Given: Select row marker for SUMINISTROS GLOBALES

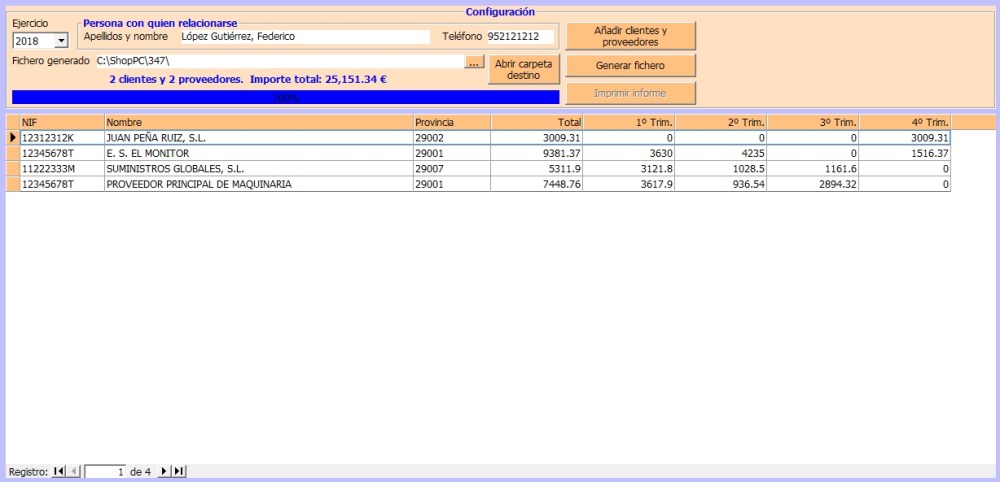Looking at the screenshot, I should (13, 169).
